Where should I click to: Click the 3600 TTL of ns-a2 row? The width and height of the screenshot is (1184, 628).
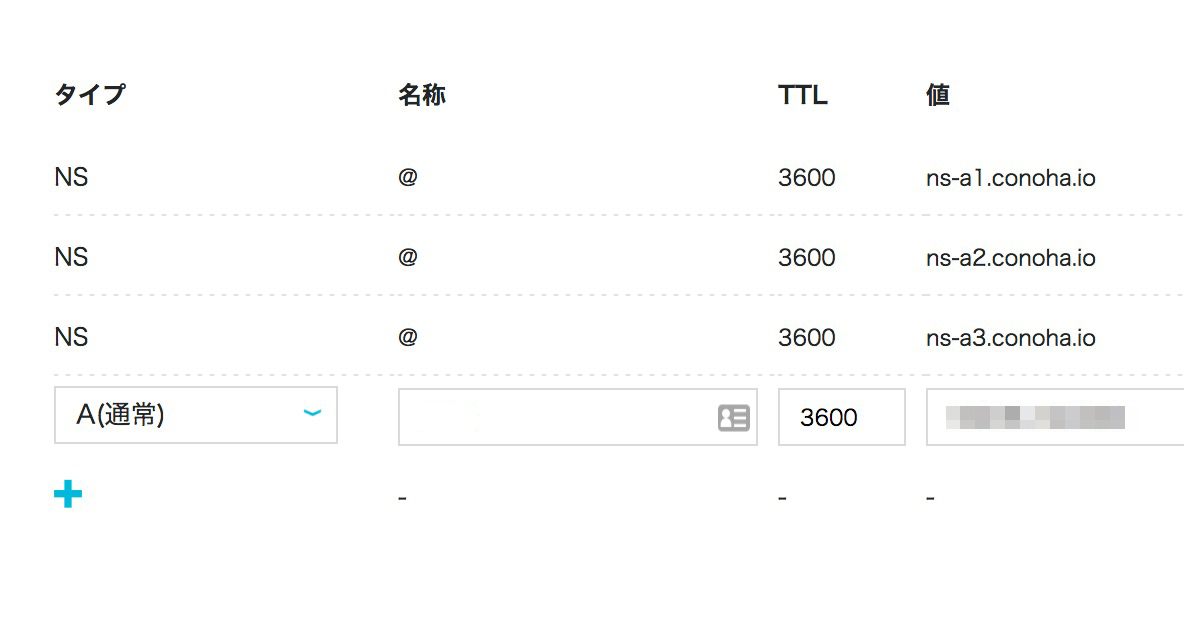806,258
